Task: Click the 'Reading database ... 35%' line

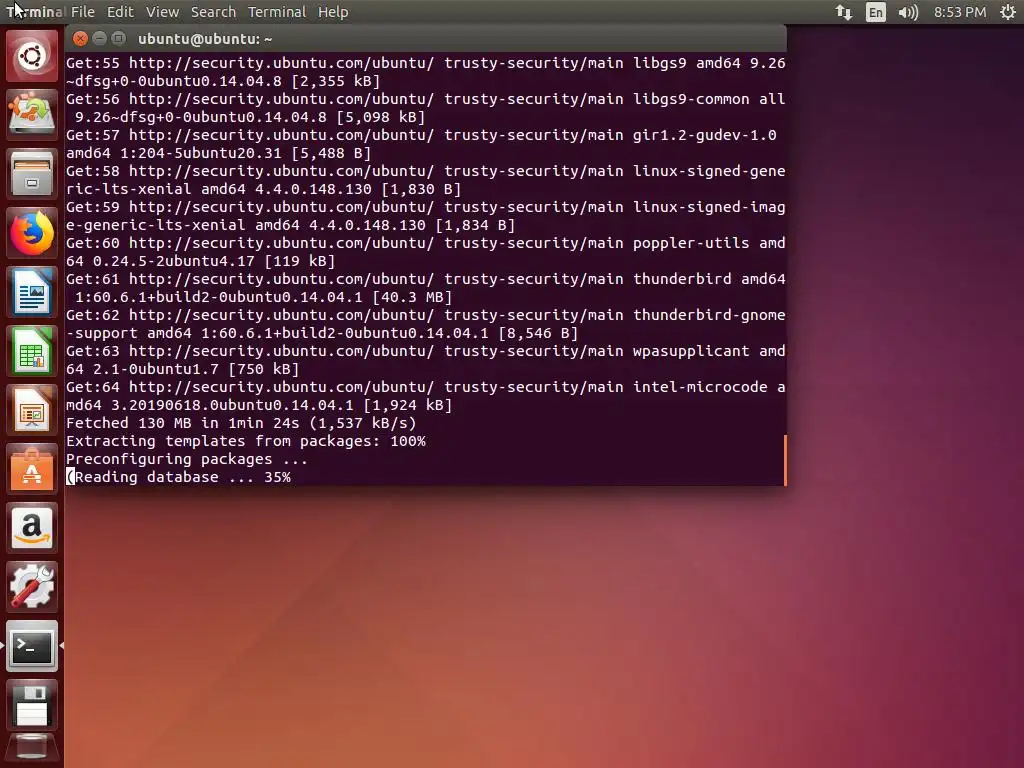Action: pos(179,477)
